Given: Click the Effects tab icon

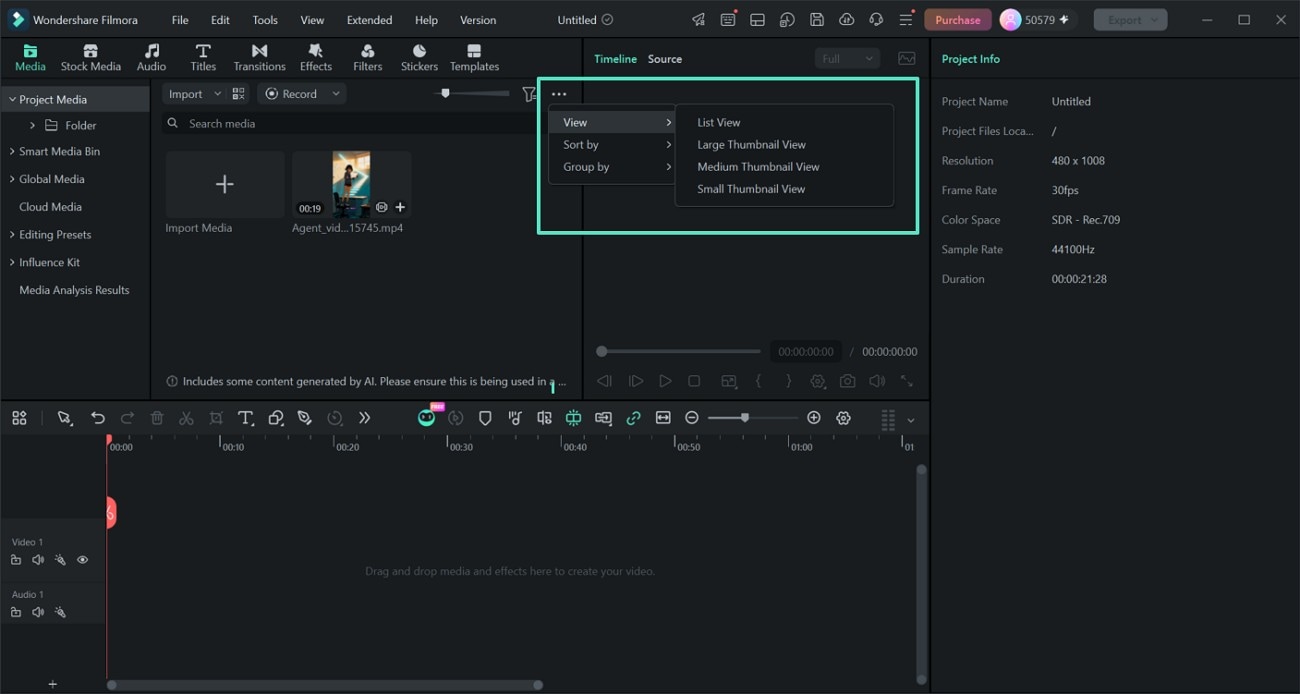Looking at the screenshot, I should tap(315, 51).
